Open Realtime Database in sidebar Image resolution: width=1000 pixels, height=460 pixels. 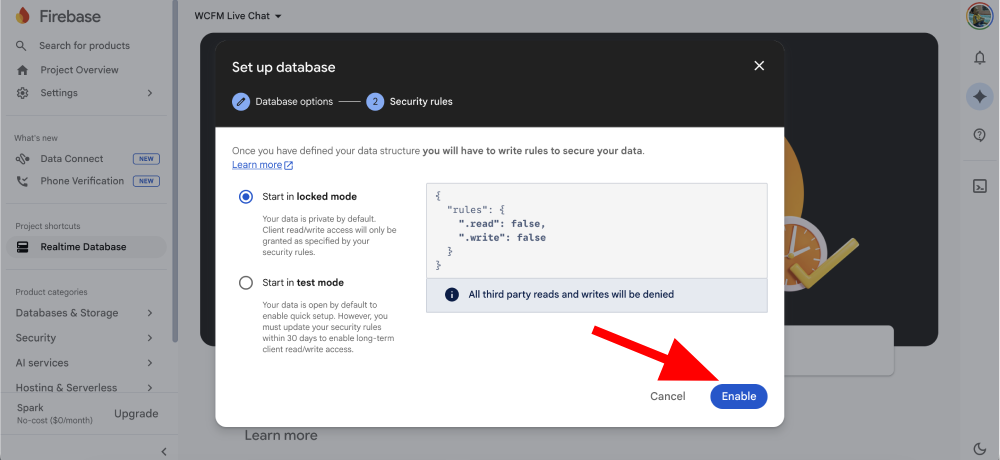pos(82,247)
